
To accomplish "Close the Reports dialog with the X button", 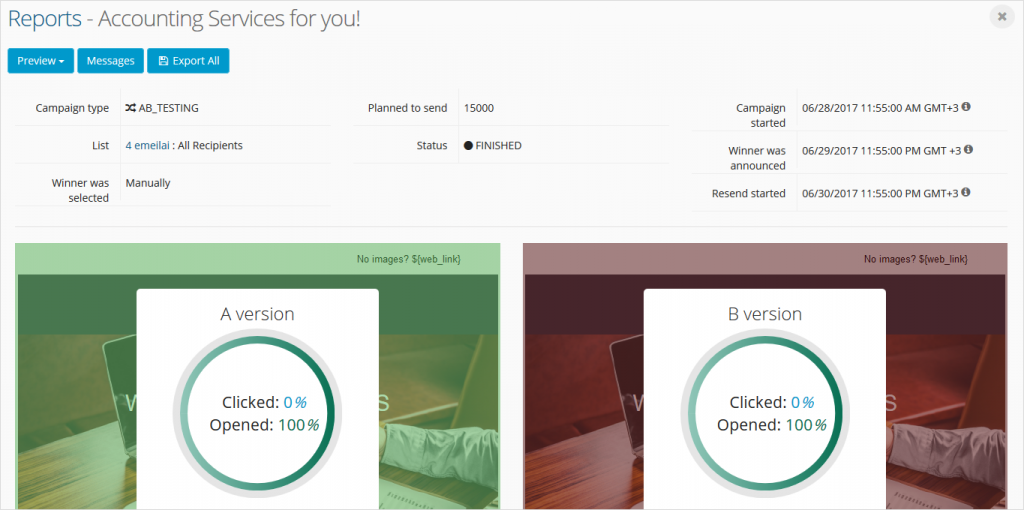I will pos(1002,17).
